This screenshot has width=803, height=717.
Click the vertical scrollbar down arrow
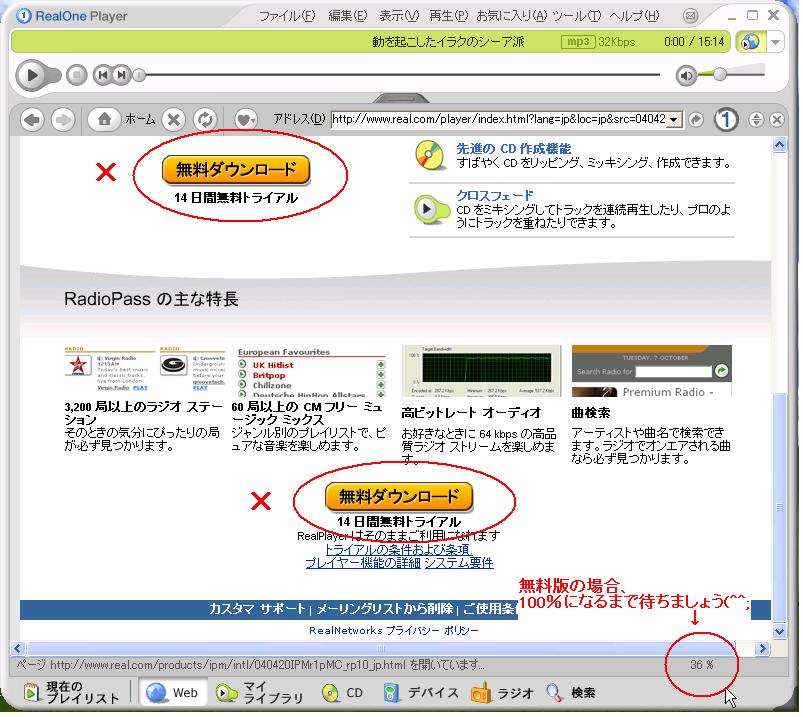click(x=779, y=631)
